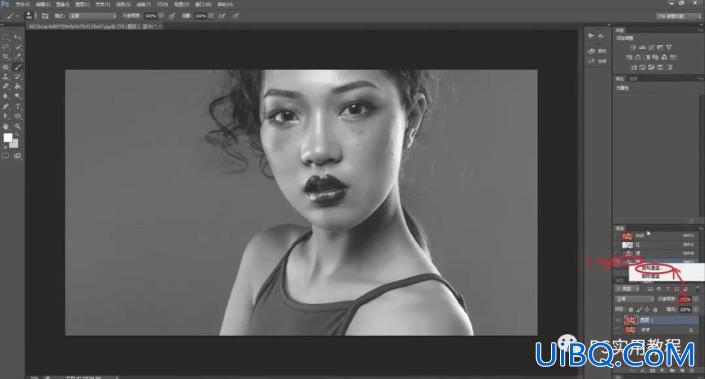Open the flow slider arrow in options bar

(x=211, y=16)
